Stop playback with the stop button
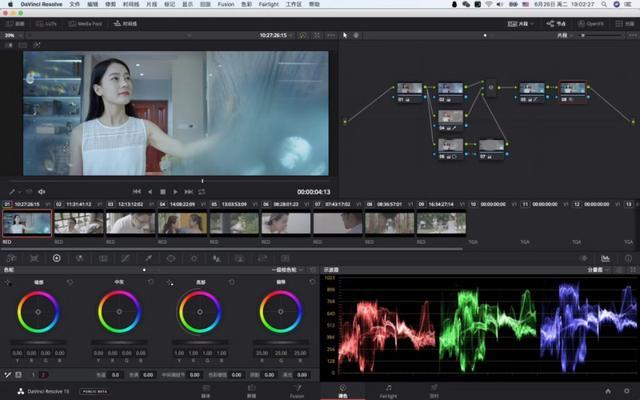 pos(162,191)
